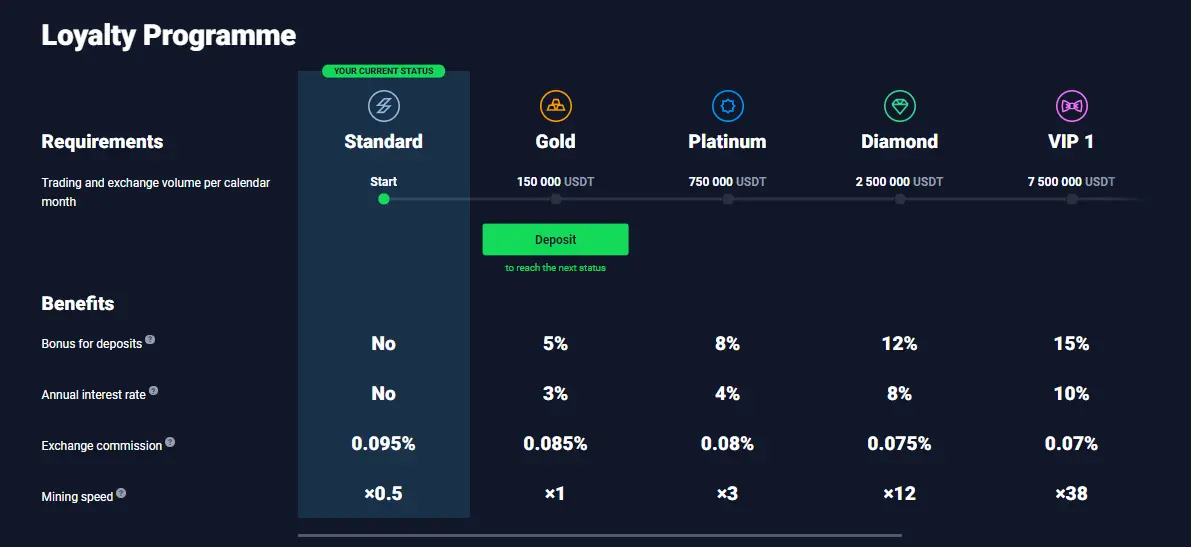Click 'to reach the next status' text

(555, 268)
